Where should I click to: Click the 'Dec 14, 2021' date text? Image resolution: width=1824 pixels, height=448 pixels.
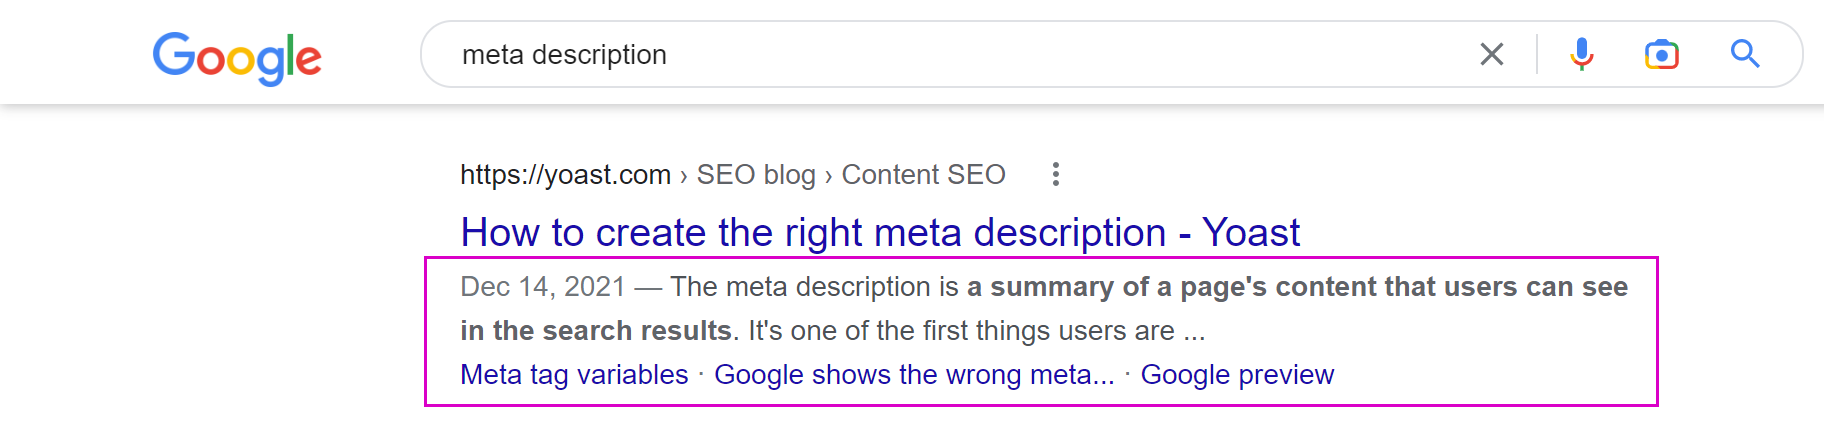point(543,287)
